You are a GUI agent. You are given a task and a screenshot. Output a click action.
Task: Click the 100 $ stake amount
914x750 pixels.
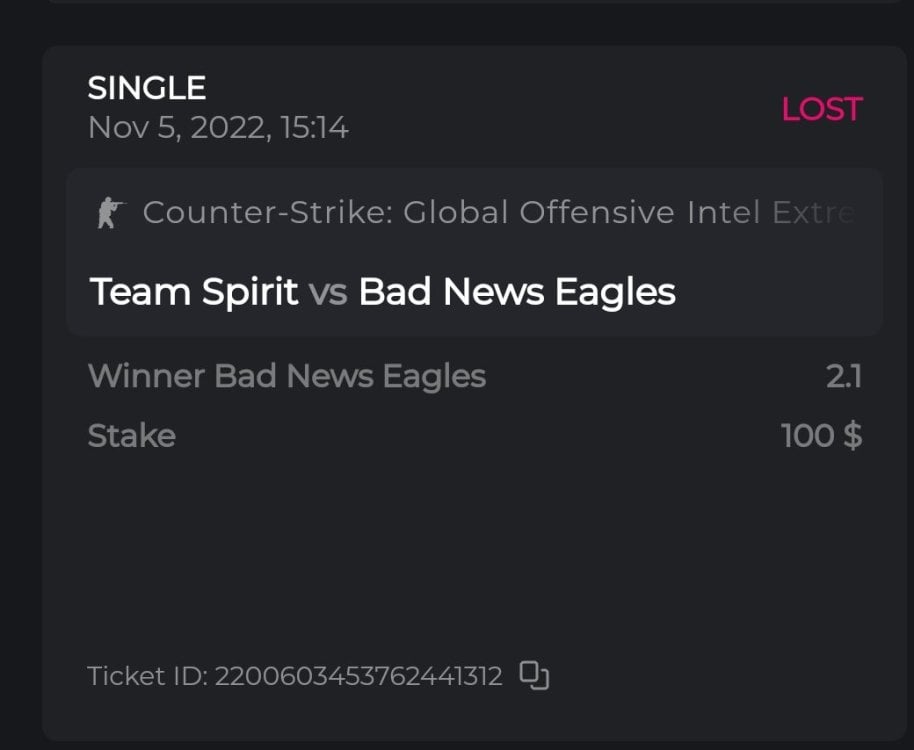[821, 436]
